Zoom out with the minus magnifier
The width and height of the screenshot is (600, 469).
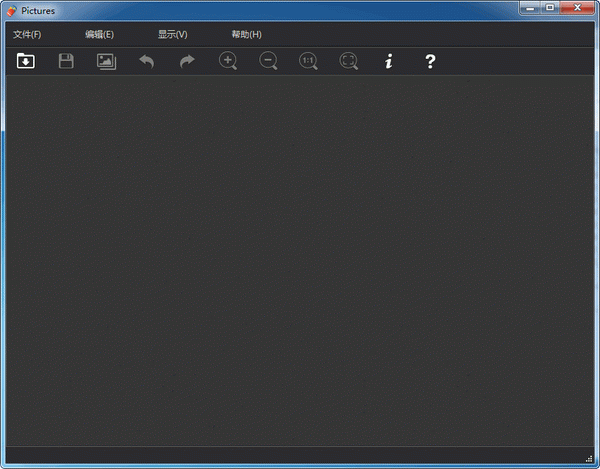pyautogui.click(x=268, y=61)
